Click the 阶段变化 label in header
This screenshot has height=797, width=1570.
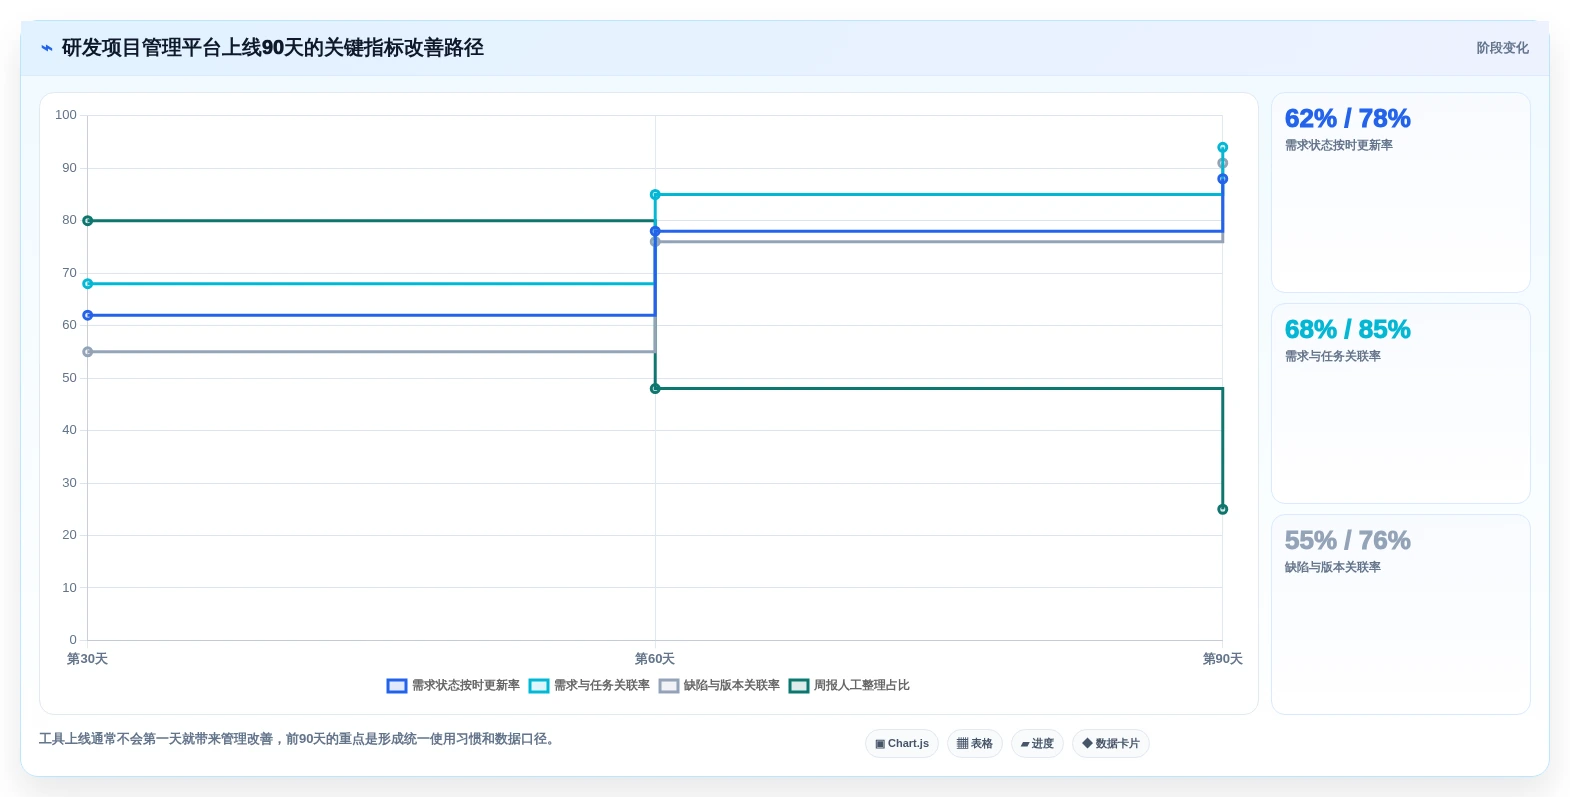pyautogui.click(x=1502, y=48)
